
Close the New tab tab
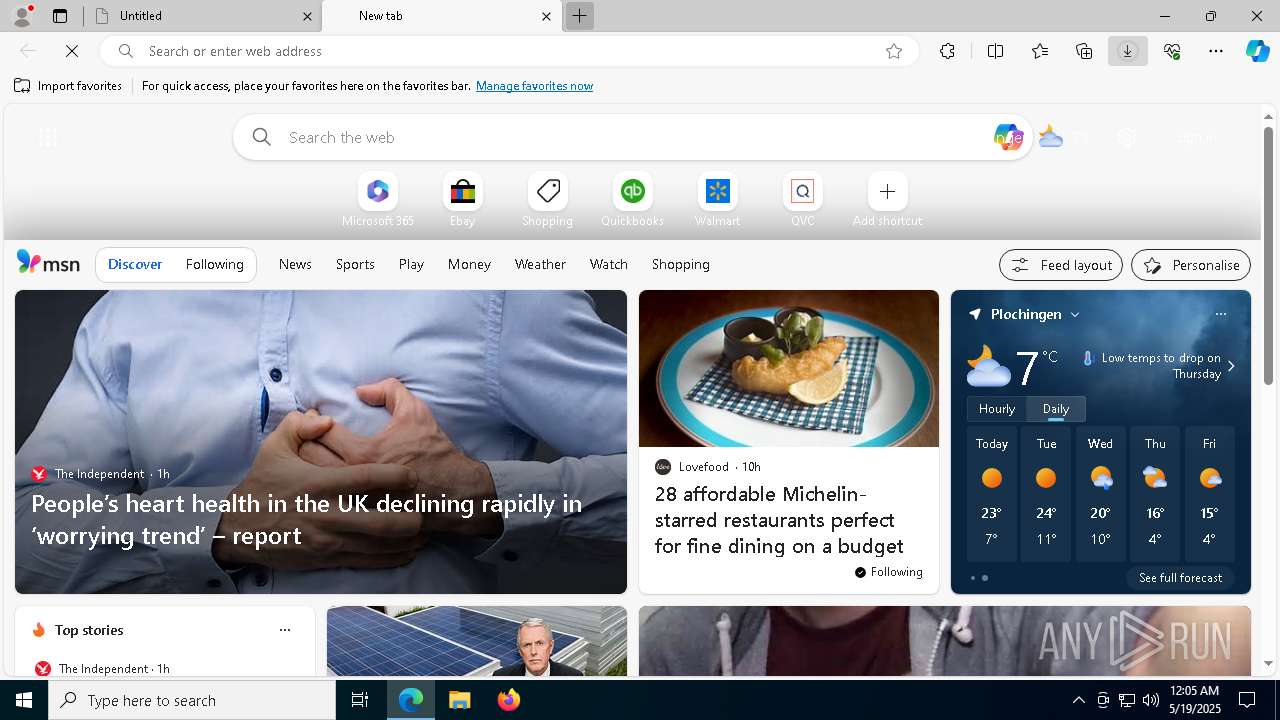click(546, 16)
